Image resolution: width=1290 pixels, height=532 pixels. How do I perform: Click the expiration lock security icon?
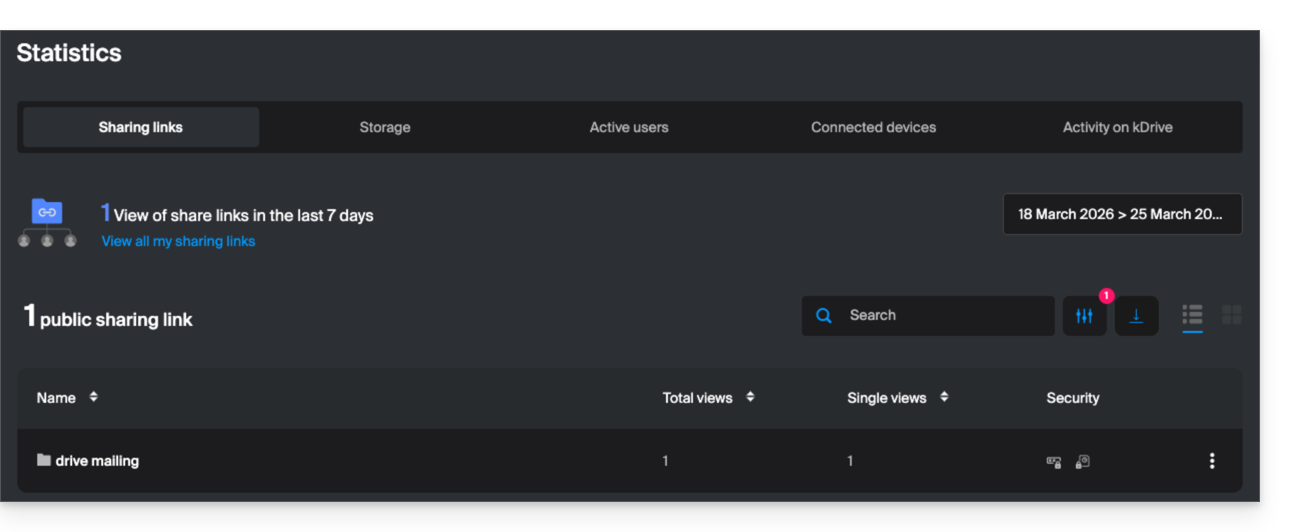1082,461
